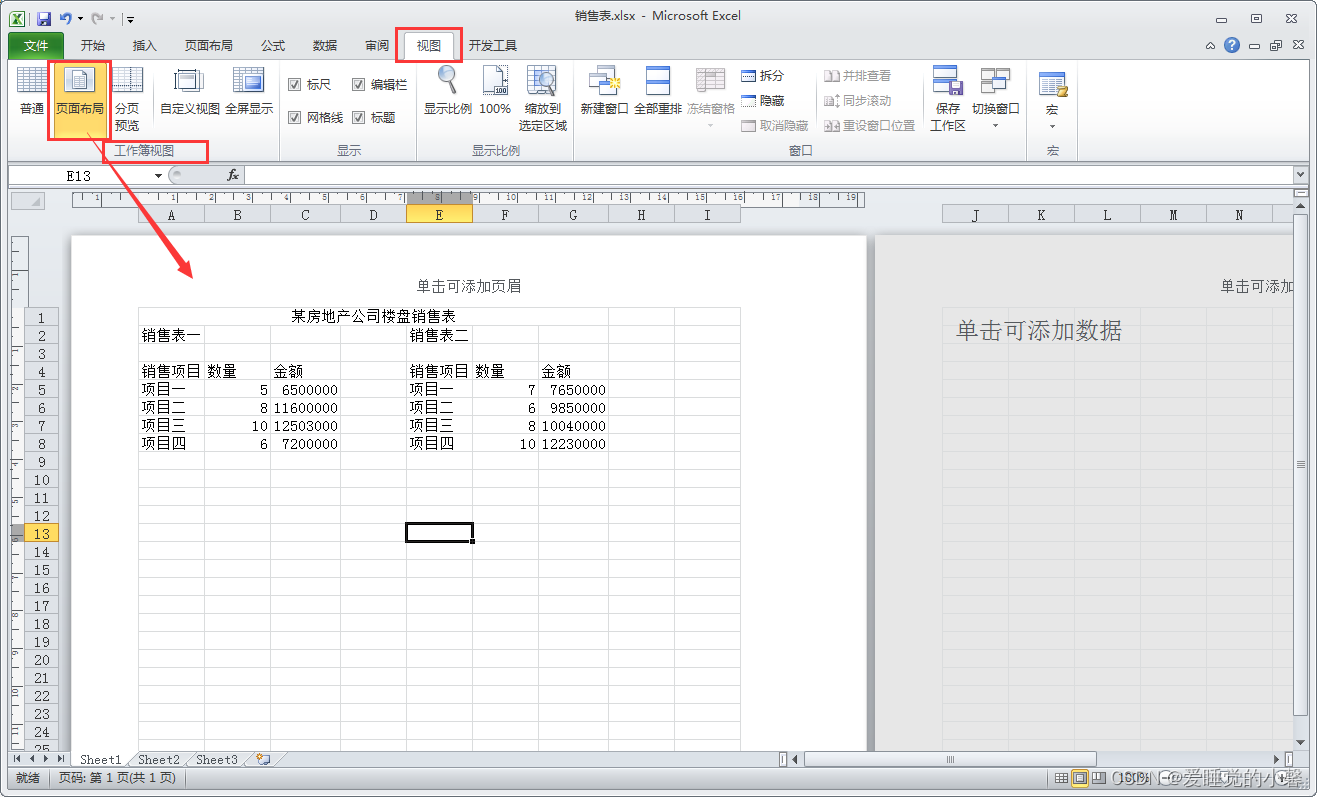1317x797 pixels.
Task: Select the Sheet1 worksheet tab
Action: pyautogui.click(x=100, y=759)
